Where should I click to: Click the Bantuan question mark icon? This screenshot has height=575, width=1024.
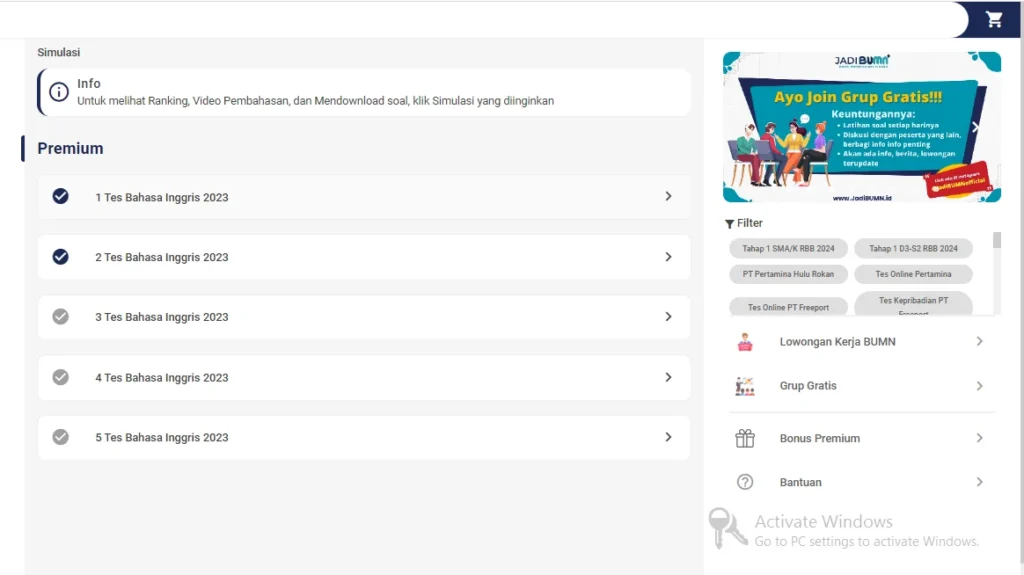click(745, 482)
